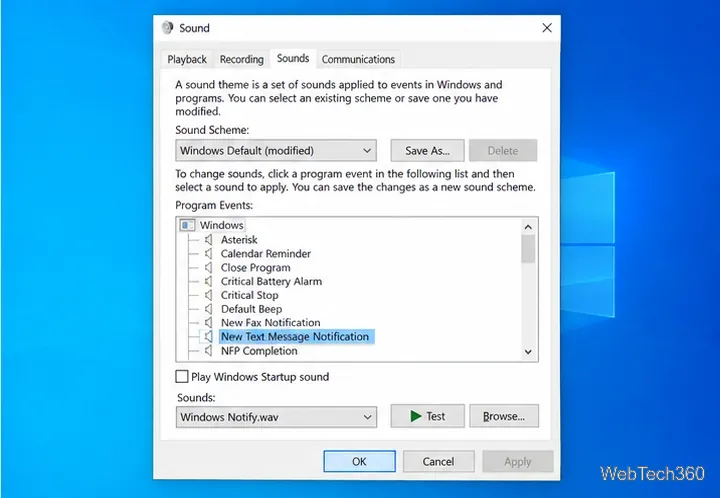Screen dimensions: 720x498
Task: Confirm changes with the OK button
Action: (359, 461)
